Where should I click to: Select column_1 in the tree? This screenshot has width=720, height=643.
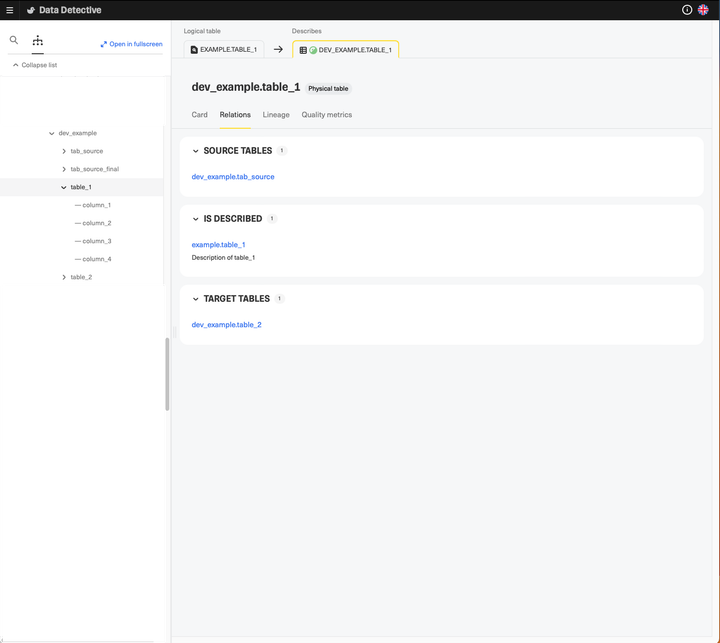[96, 205]
